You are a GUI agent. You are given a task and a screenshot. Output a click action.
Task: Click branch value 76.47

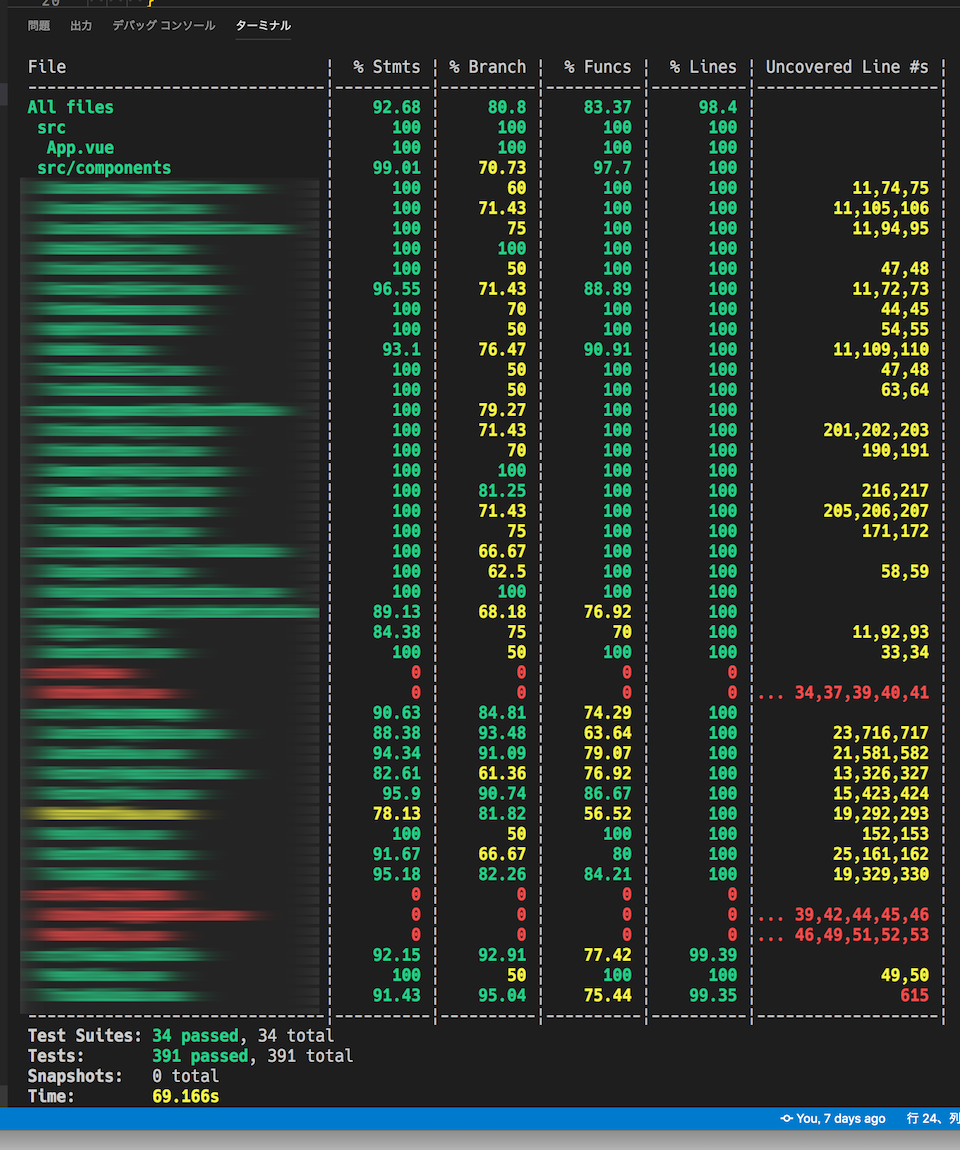pyautogui.click(x=502, y=349)
